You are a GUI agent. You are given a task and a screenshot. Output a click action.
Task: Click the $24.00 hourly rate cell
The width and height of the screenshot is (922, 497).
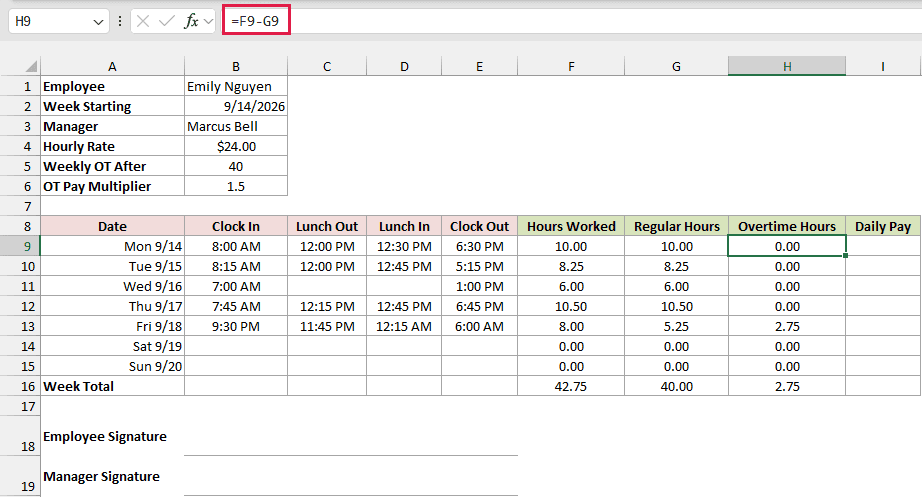click(236, 146)
